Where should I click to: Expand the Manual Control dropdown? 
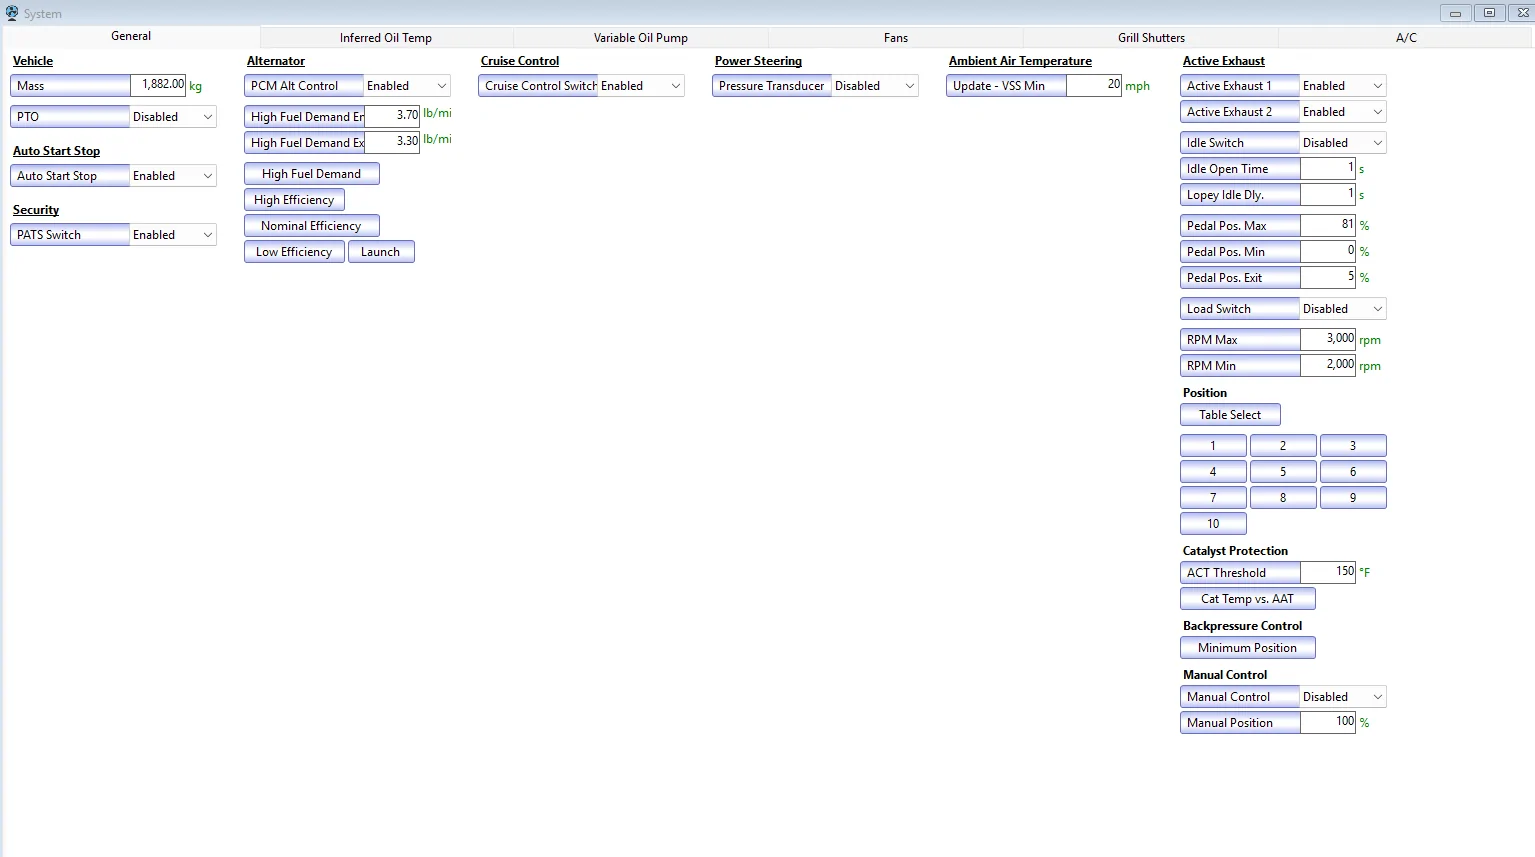click(x=1343, y=697)
